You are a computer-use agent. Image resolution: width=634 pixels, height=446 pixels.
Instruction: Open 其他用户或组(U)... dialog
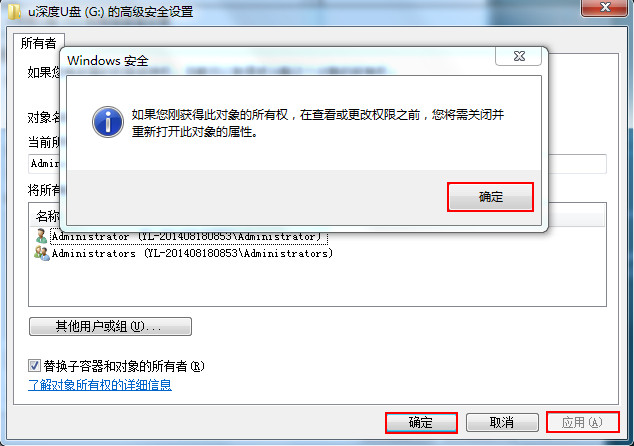[x=110, y=326]
